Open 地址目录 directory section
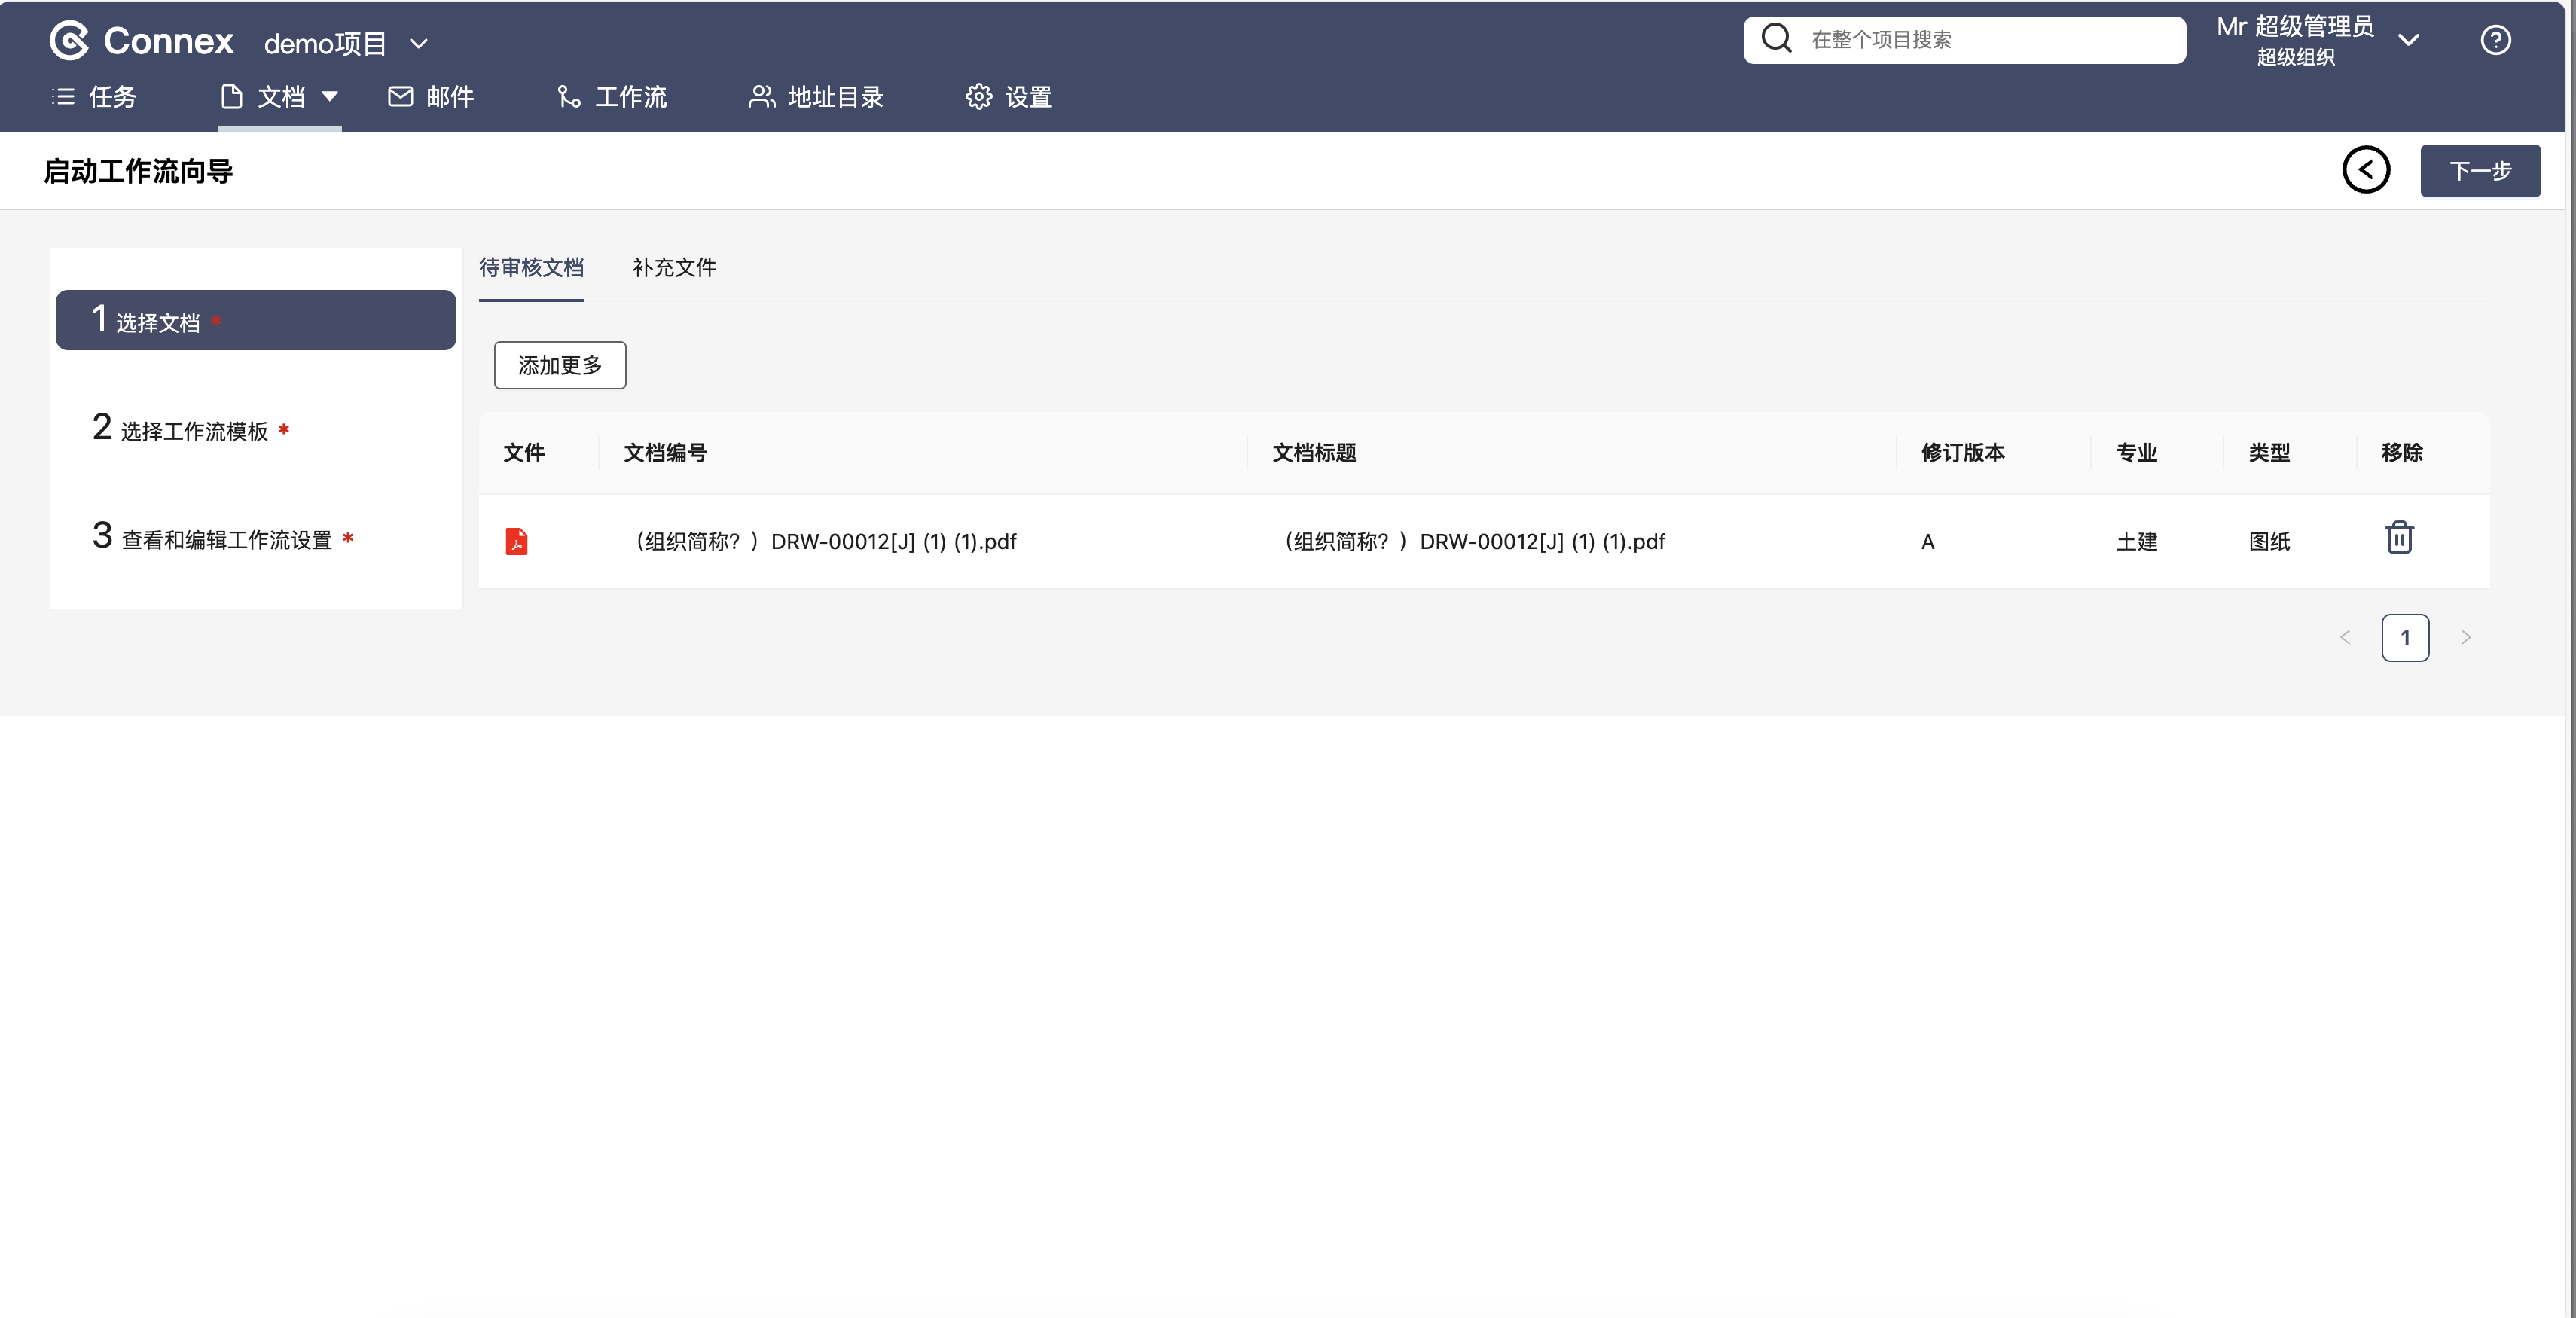This screenshot has height=1318, width=2576. (x=816, y=97)
